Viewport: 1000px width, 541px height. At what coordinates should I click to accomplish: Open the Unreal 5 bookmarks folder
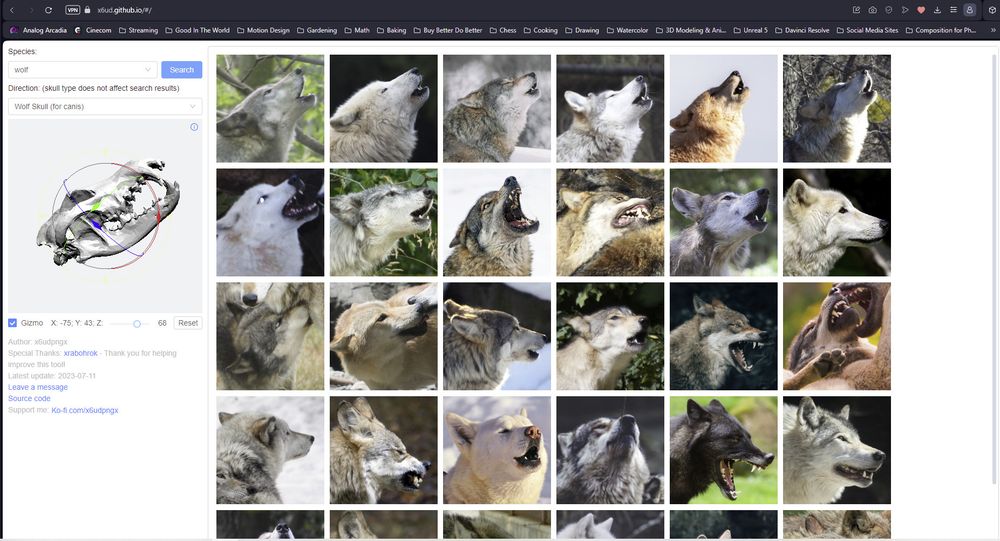[750, 30]
